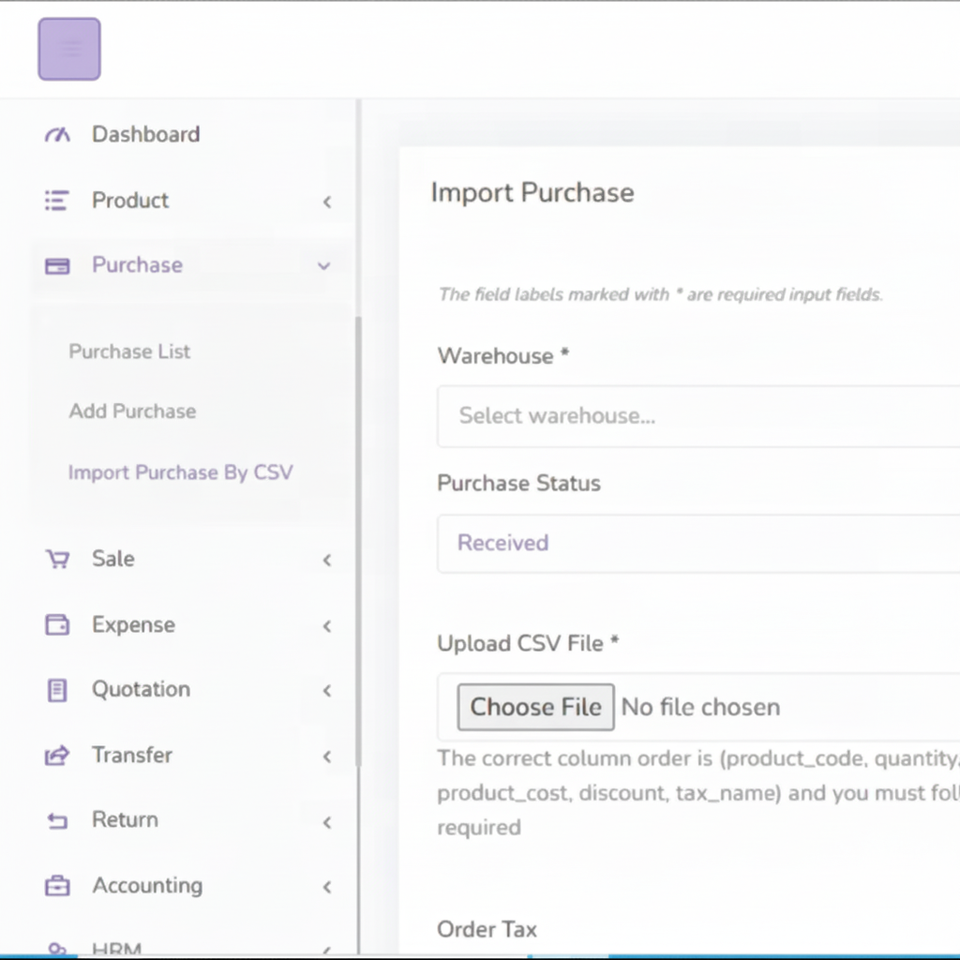Open Import Purchase By CSV link
Screen dimensions: 960x960
coord(180,472)
